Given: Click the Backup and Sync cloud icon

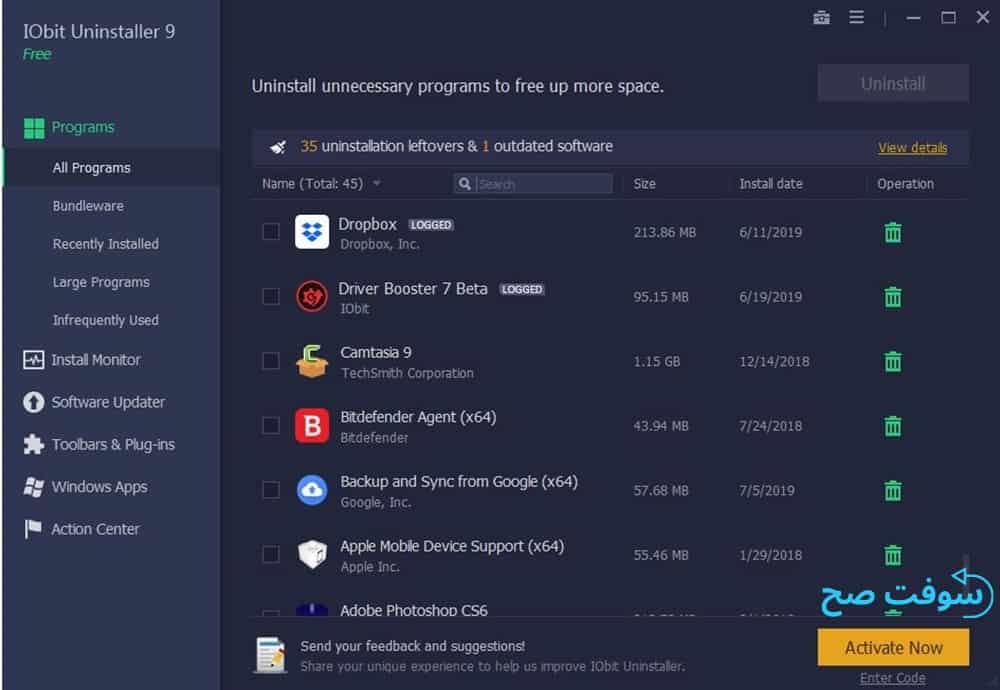Looking at the screenshot, I should (312, 490).
